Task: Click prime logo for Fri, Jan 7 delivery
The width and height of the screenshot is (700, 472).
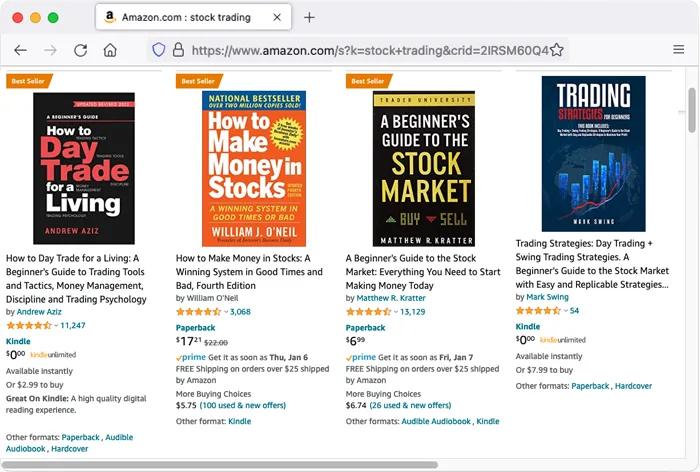Action: 361,357
